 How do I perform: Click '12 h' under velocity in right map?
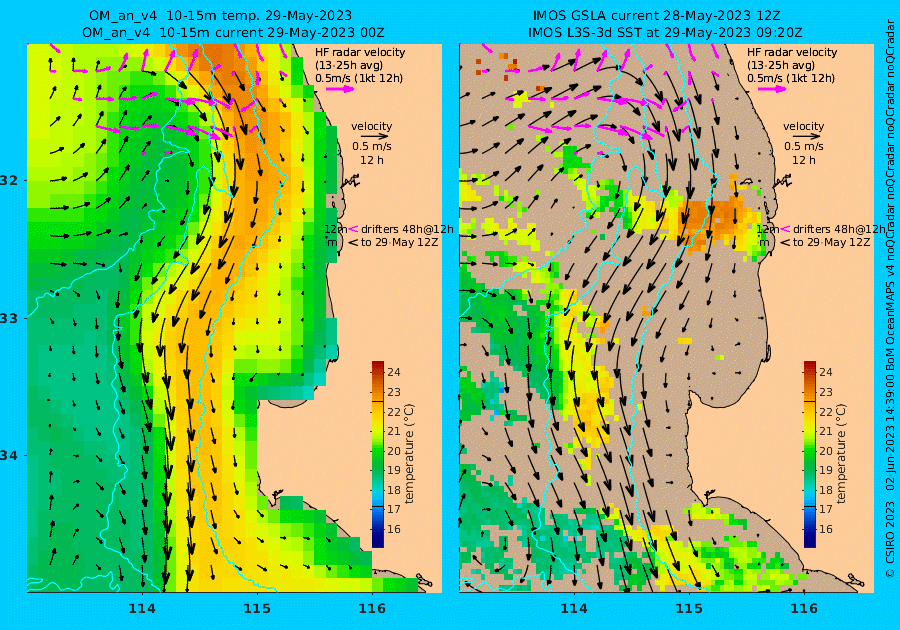804,160
